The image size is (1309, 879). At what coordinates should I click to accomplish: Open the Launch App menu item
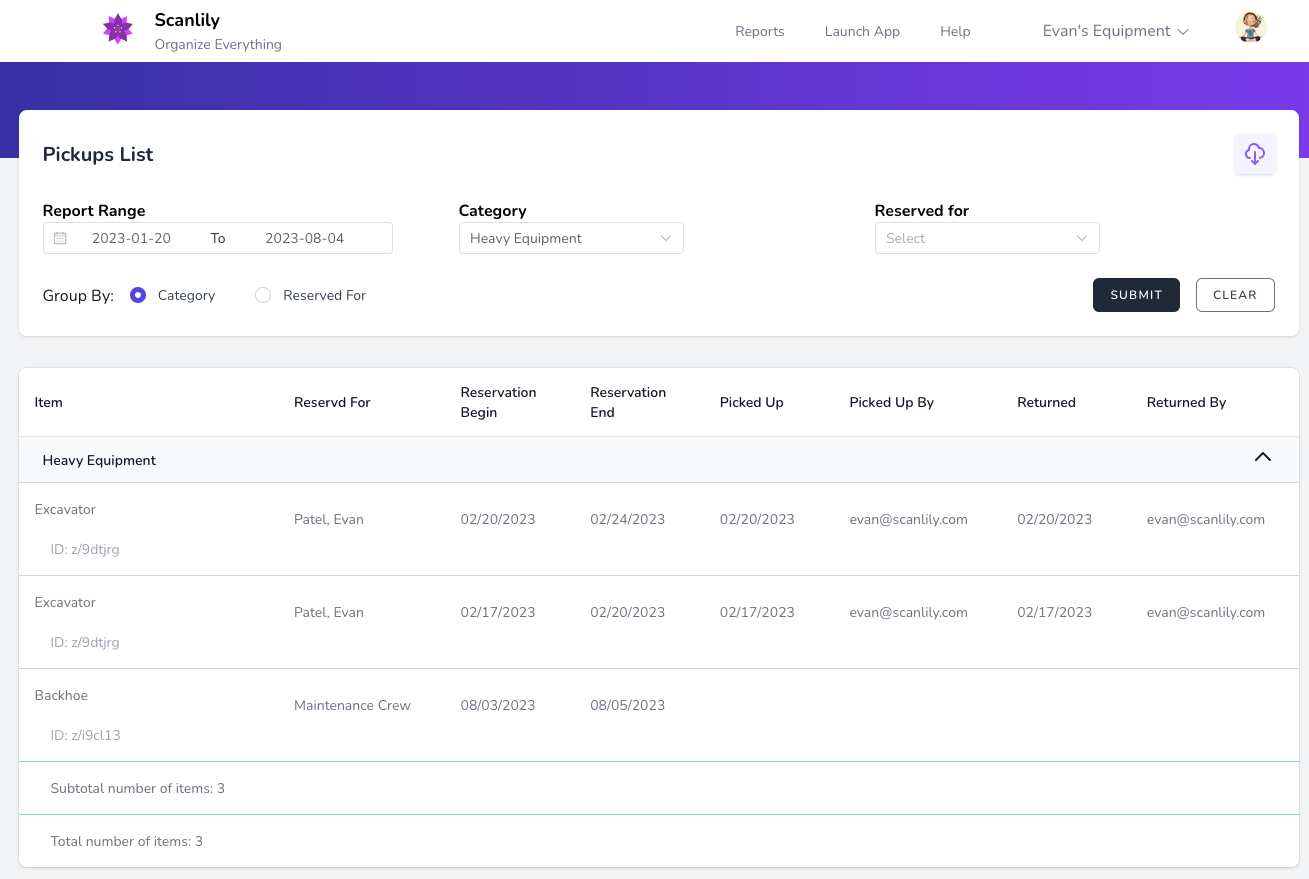[861, 31]
